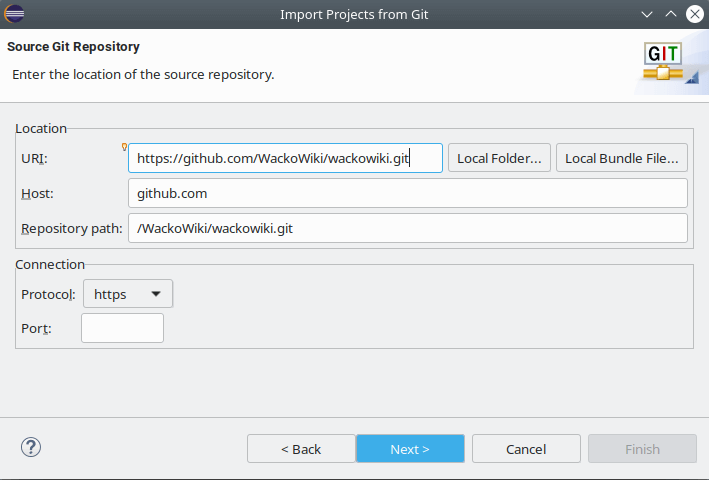The height and width of the screenshot is (480, 709).
Task: Choose the Local Bundle File... button
Action: tap(622, 158)
